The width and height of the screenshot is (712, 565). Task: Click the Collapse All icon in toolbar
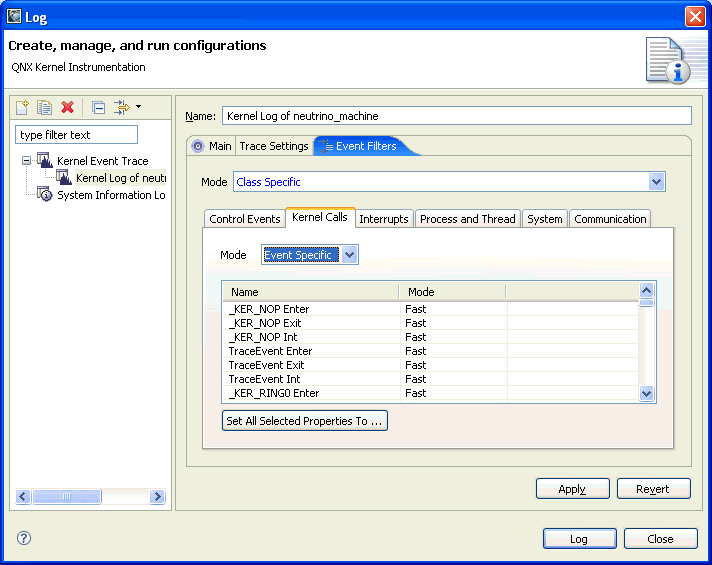[x=98, y=107]
